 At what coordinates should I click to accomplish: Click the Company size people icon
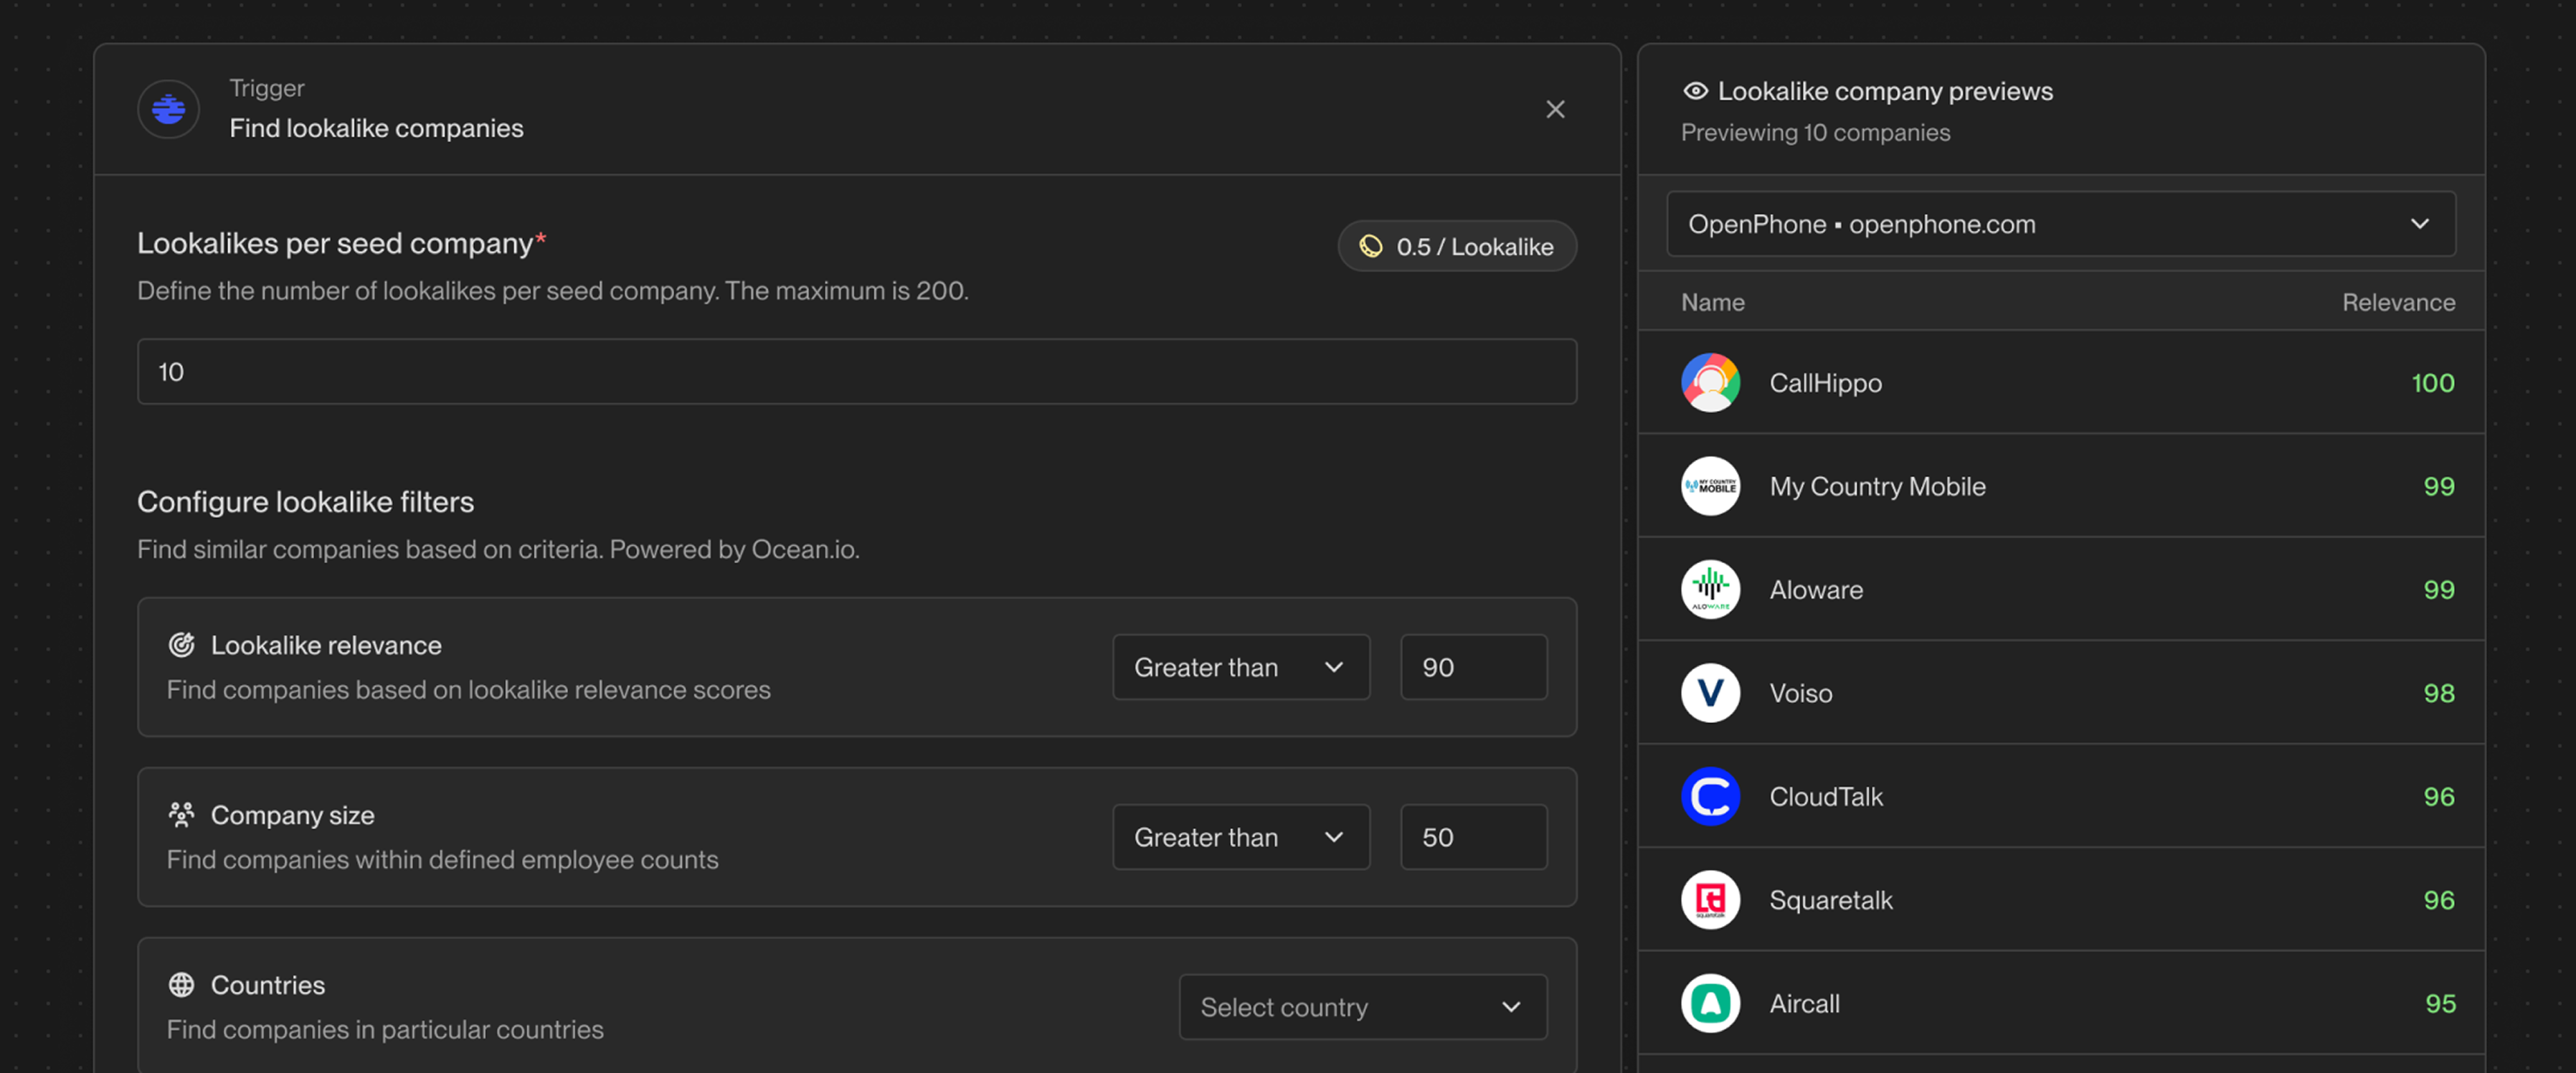pyautogui.click(x=181, y=815)
